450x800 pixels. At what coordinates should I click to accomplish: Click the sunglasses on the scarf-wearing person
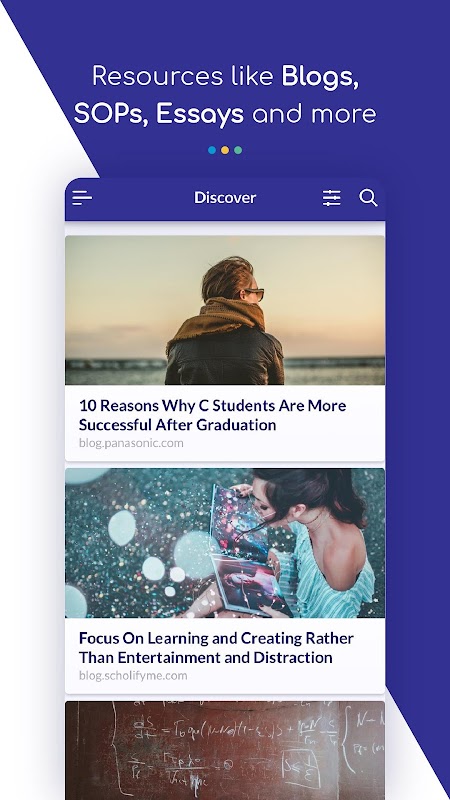(x=254, y=294)
